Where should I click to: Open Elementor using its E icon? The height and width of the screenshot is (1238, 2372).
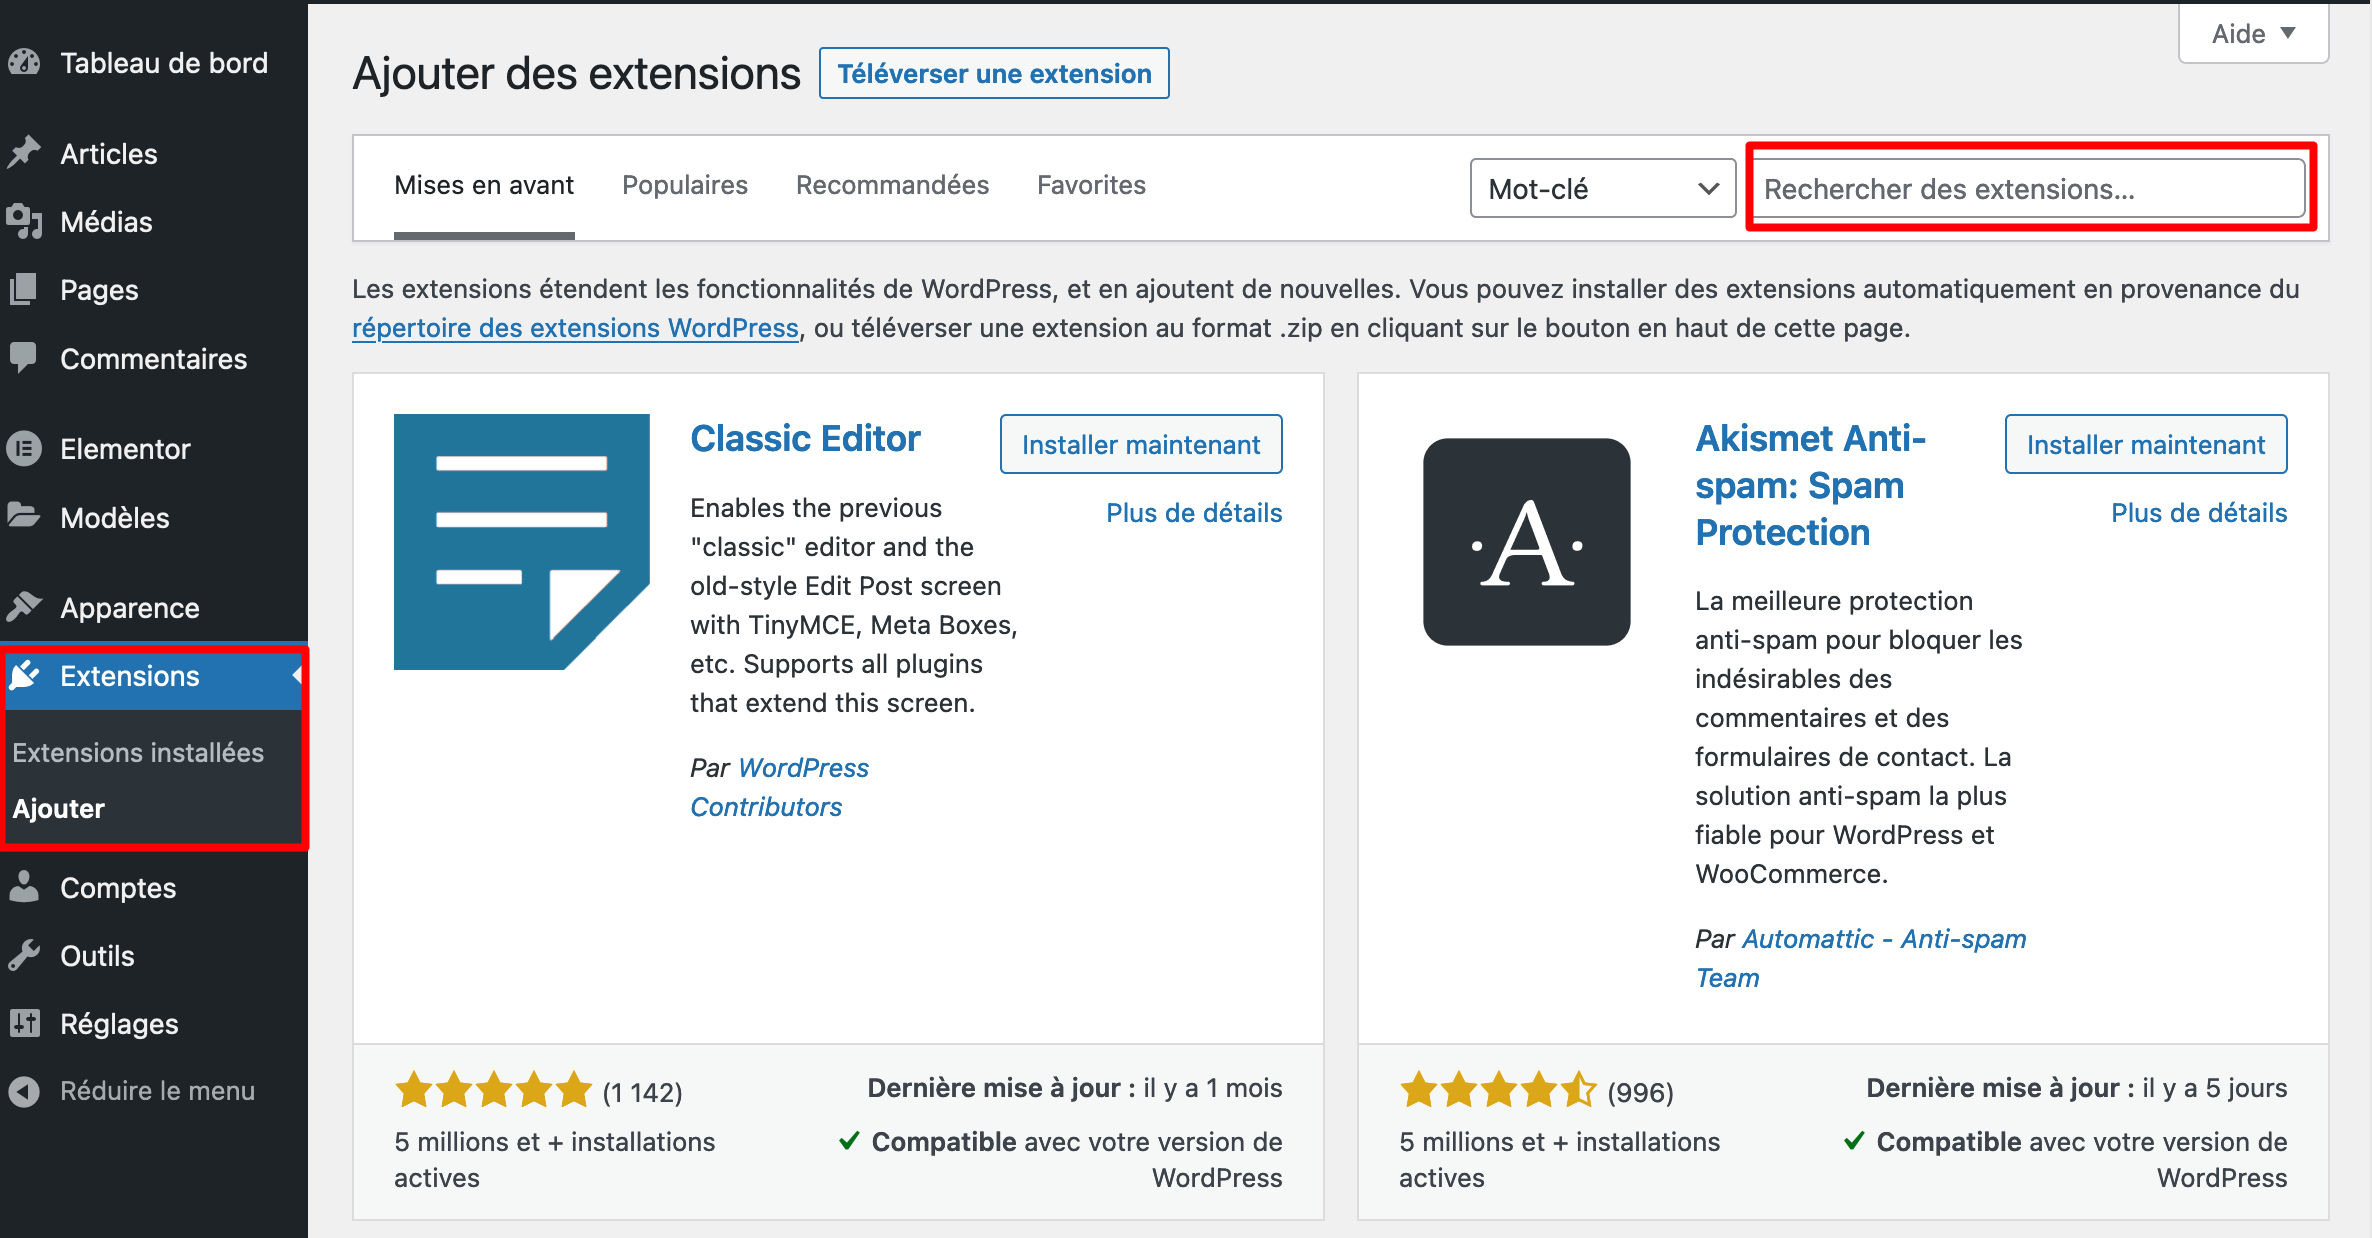pyautogui.click(x=25, y=448)
